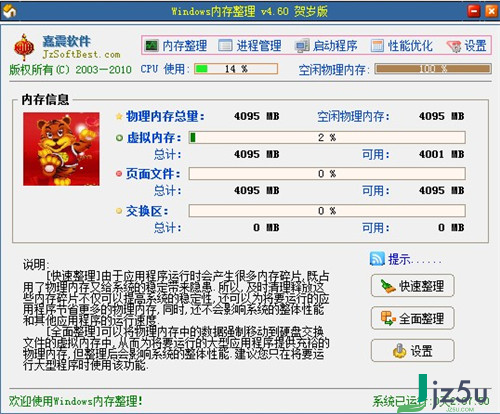Click the 说明 description heading
500x414 pixels.
coord(36,265)
